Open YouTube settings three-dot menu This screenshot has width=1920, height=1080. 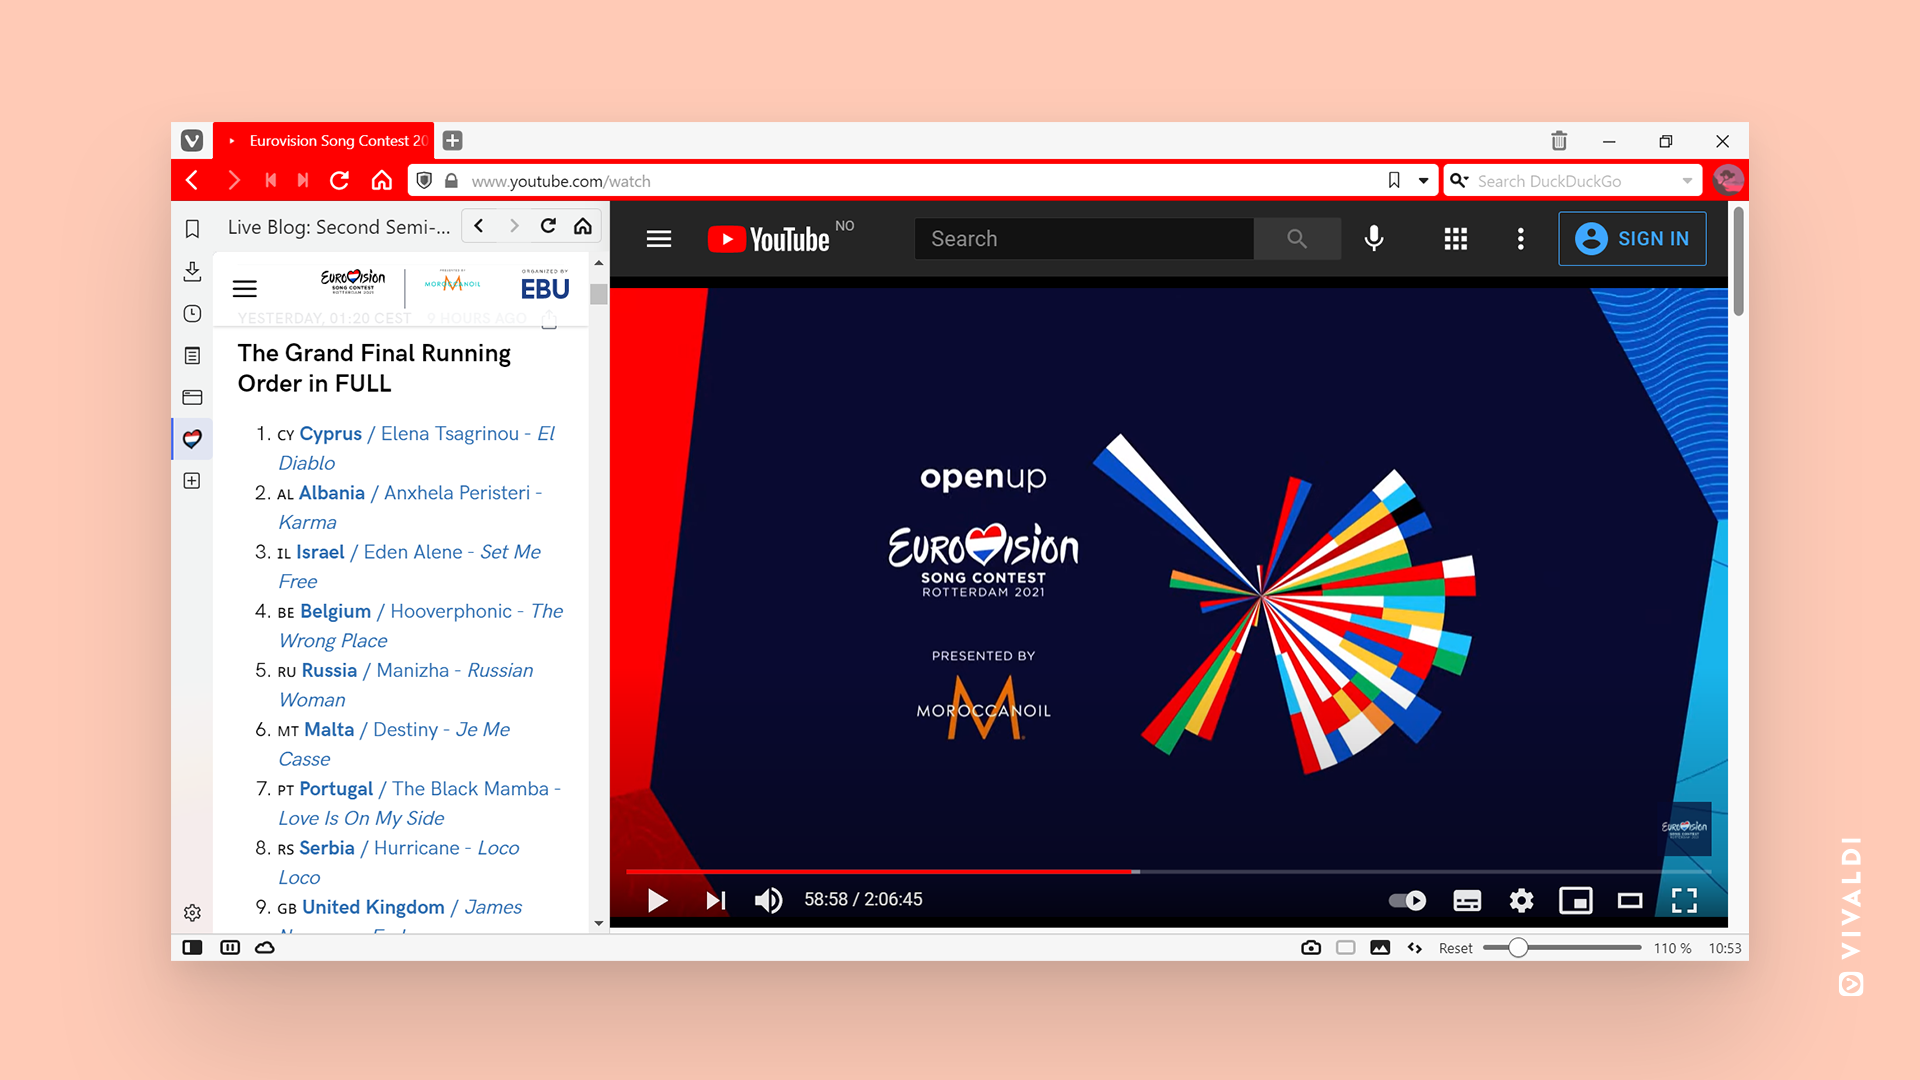[x=1520, y=239]
